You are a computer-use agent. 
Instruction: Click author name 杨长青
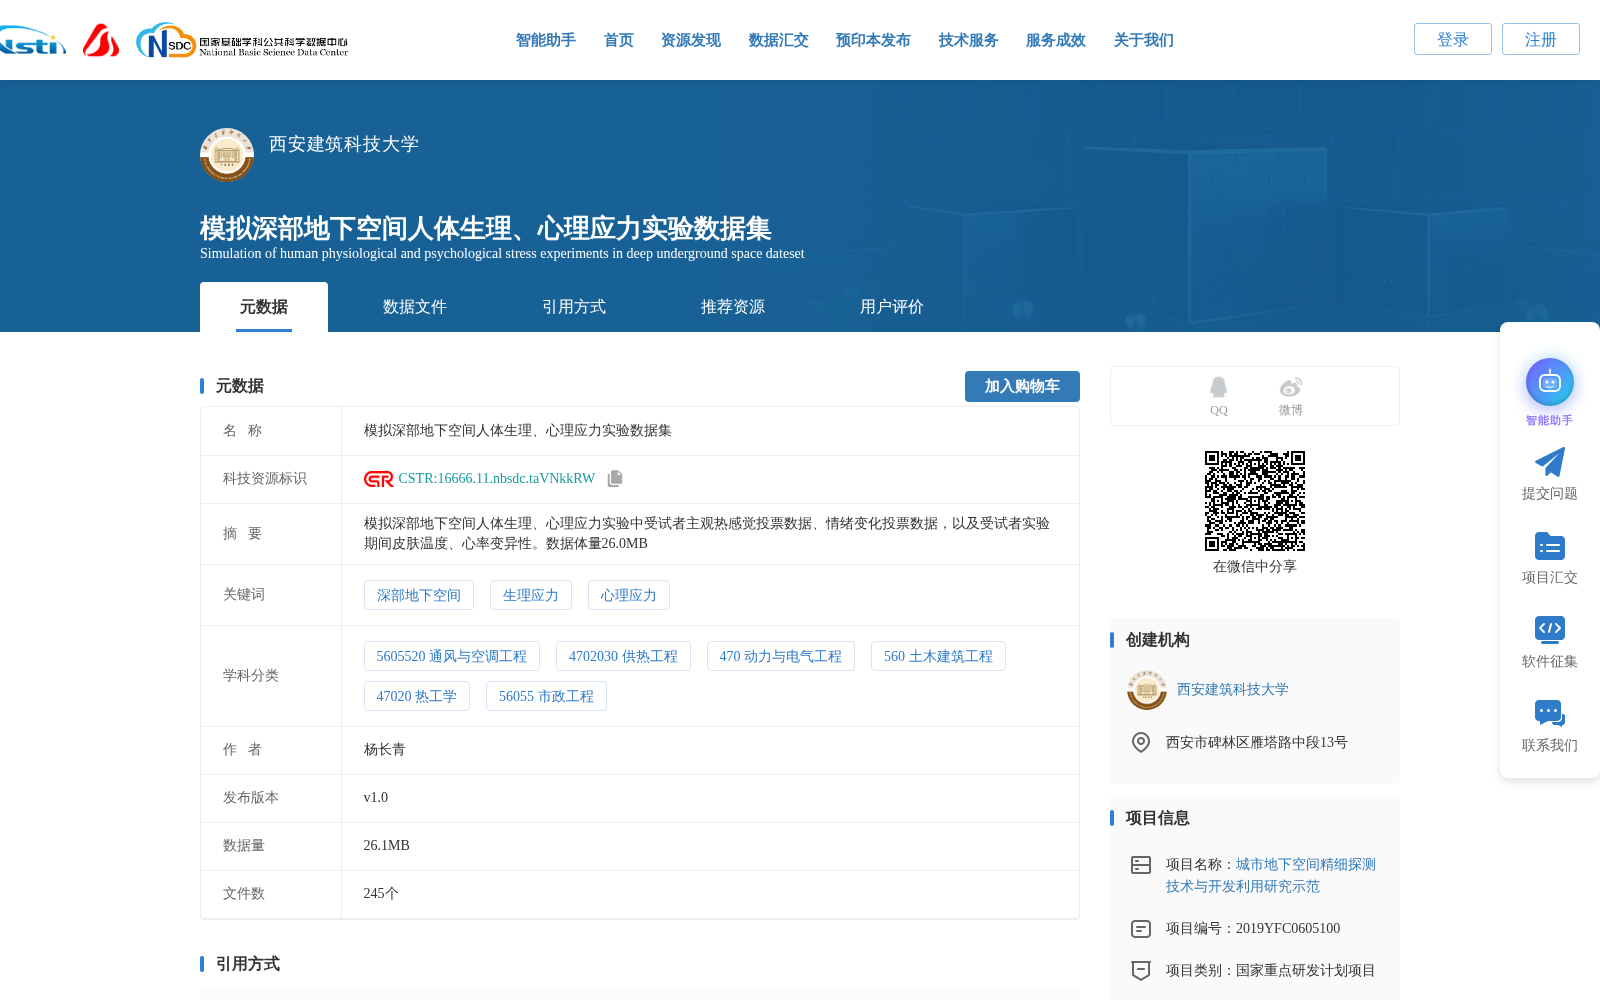385,750
